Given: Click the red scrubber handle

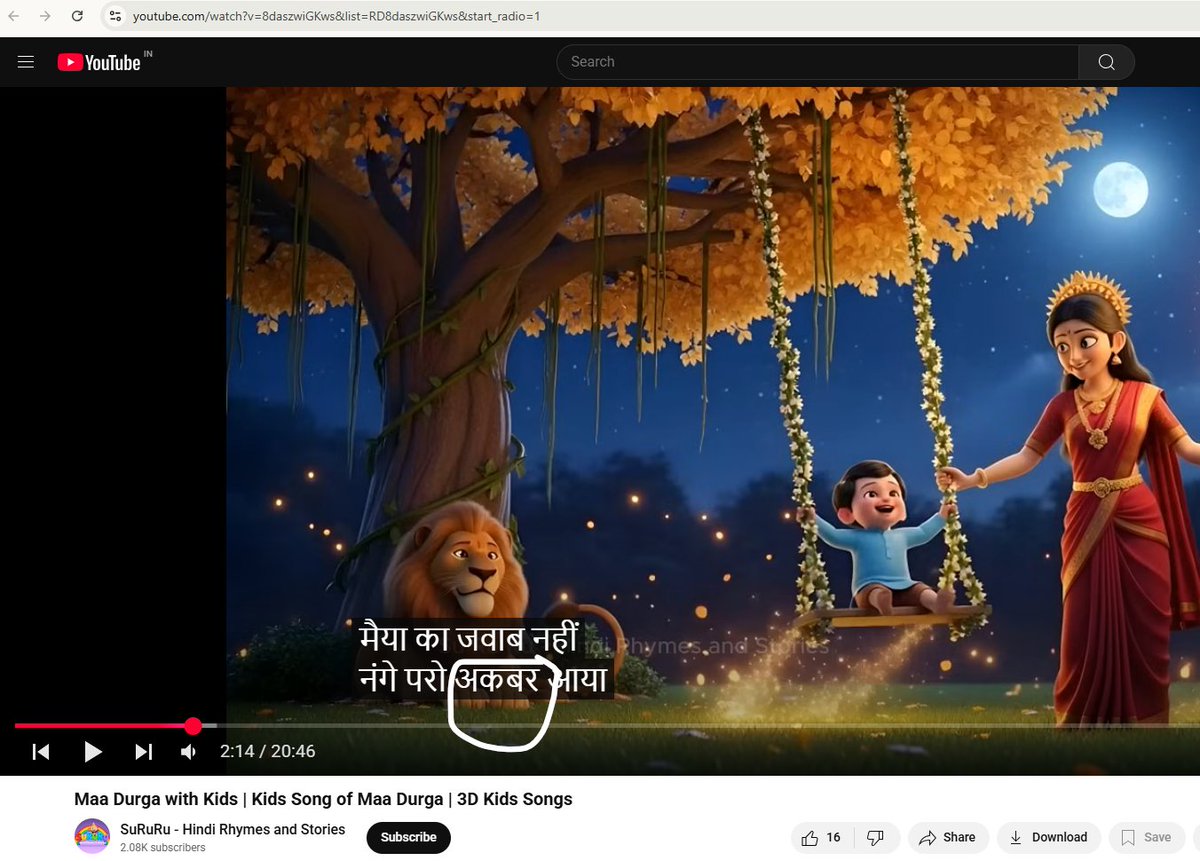Looking at the screenshot, I should coord(193,726).
